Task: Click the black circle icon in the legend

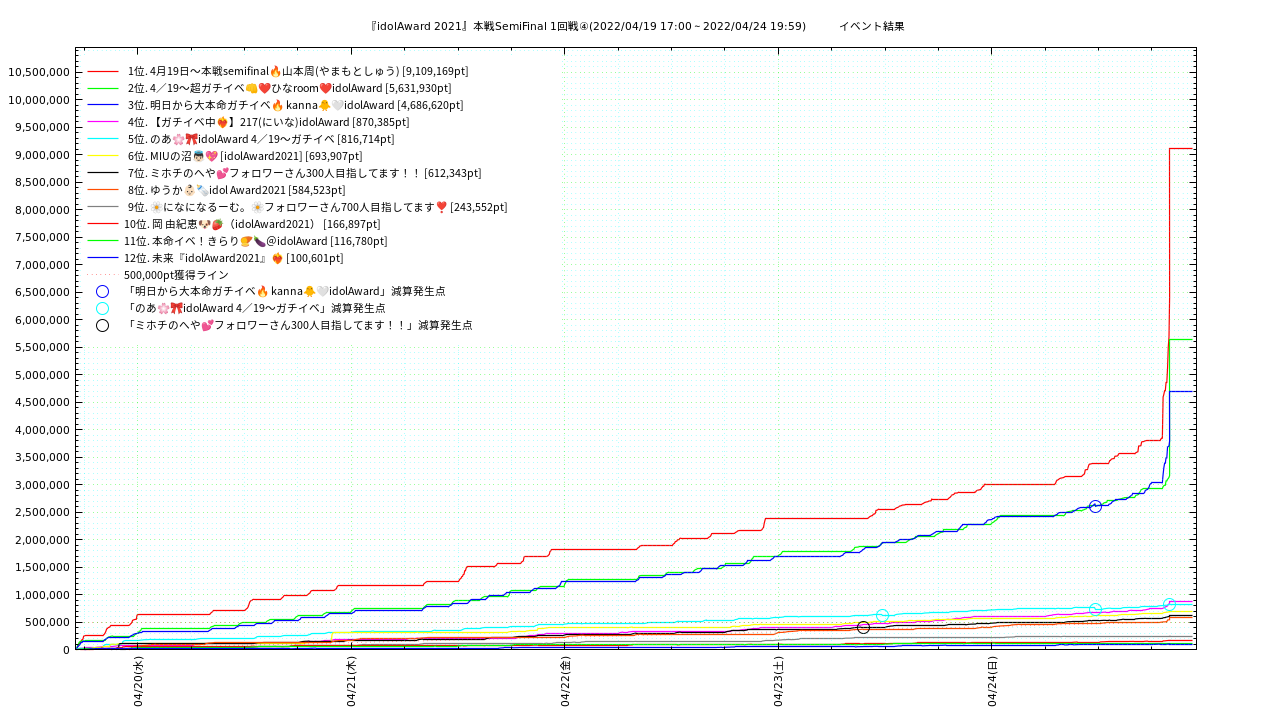Action: [x=102, y=326]
